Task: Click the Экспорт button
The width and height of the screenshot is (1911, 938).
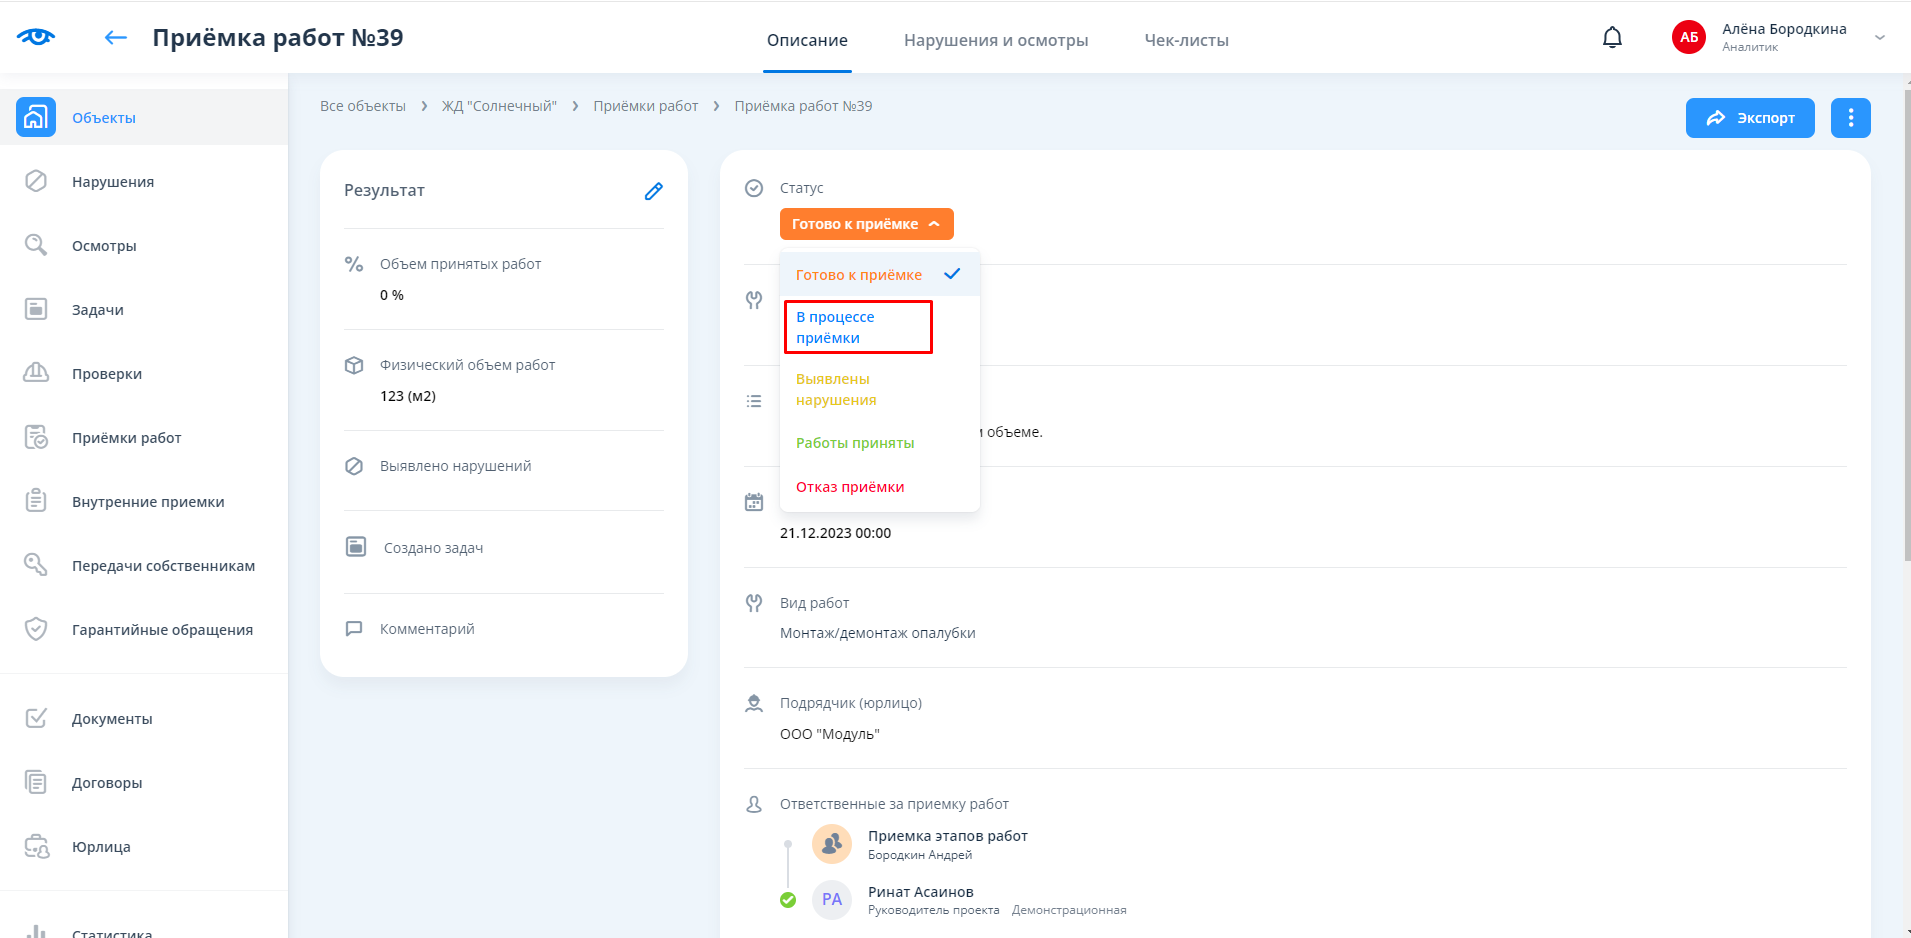Action: [1749, 118]
